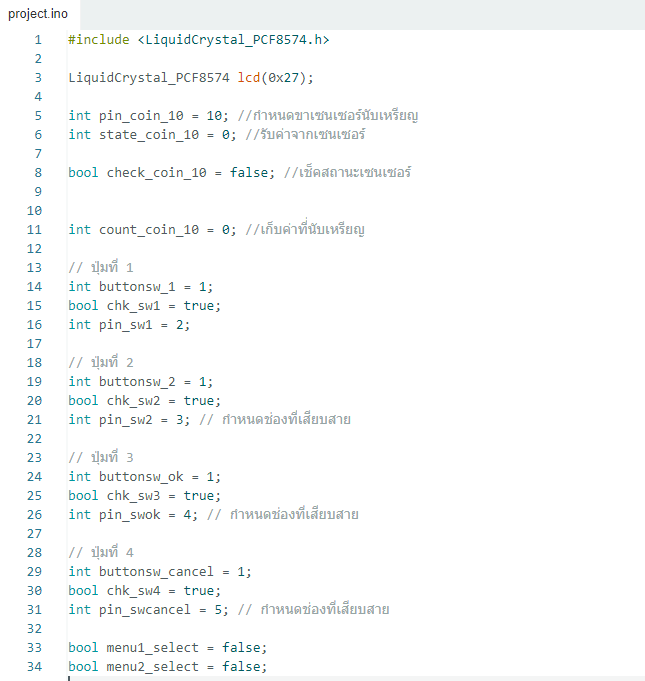Click line number 1 in gutter
645x681 pixels.
pos(38,40)
